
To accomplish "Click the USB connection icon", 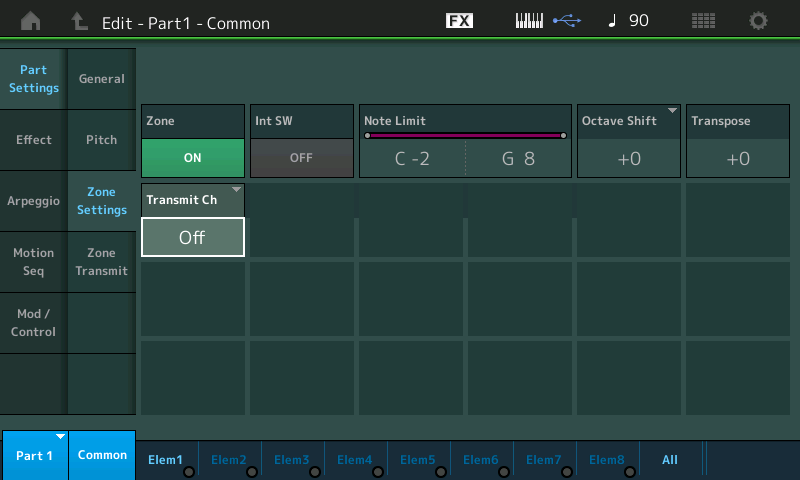I will tap(566, 21).
